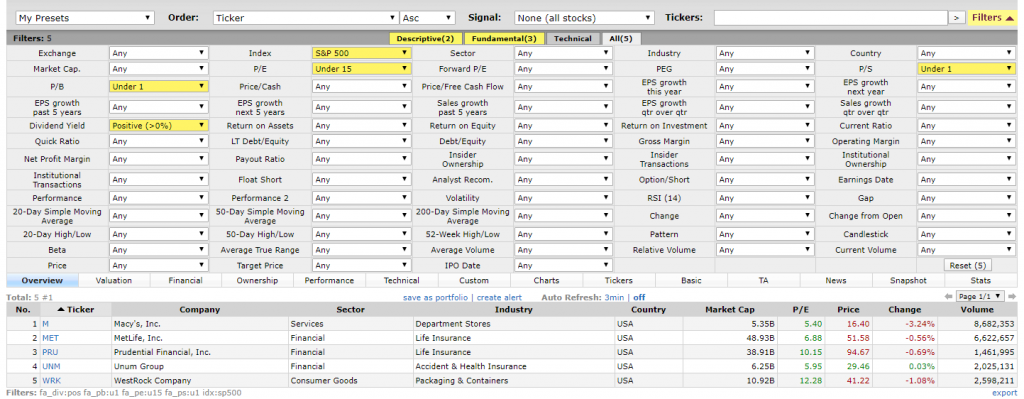
Task: Switch to the Snapshot view tab
Action: point(908,281)
